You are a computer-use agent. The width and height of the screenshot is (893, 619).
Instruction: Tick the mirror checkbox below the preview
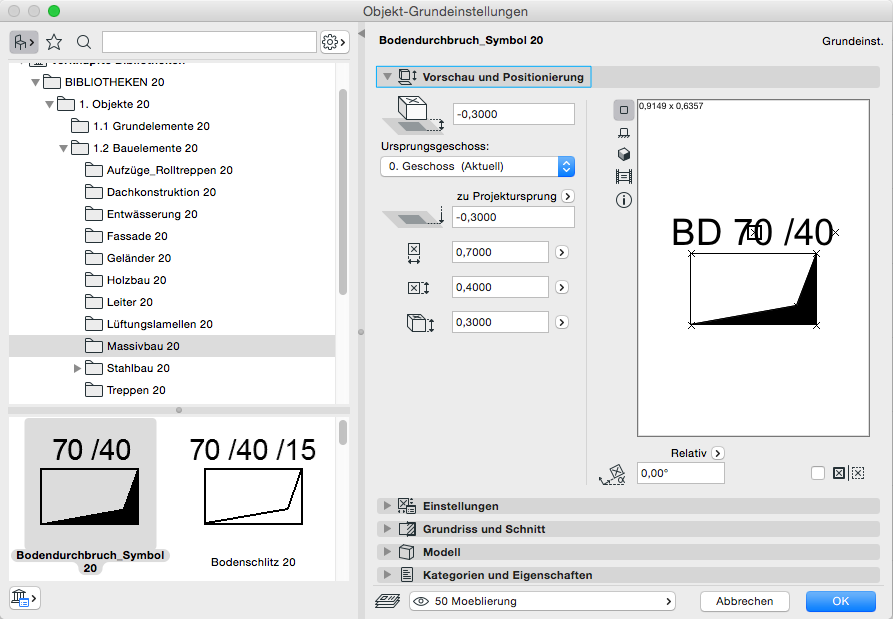[818, 473]
